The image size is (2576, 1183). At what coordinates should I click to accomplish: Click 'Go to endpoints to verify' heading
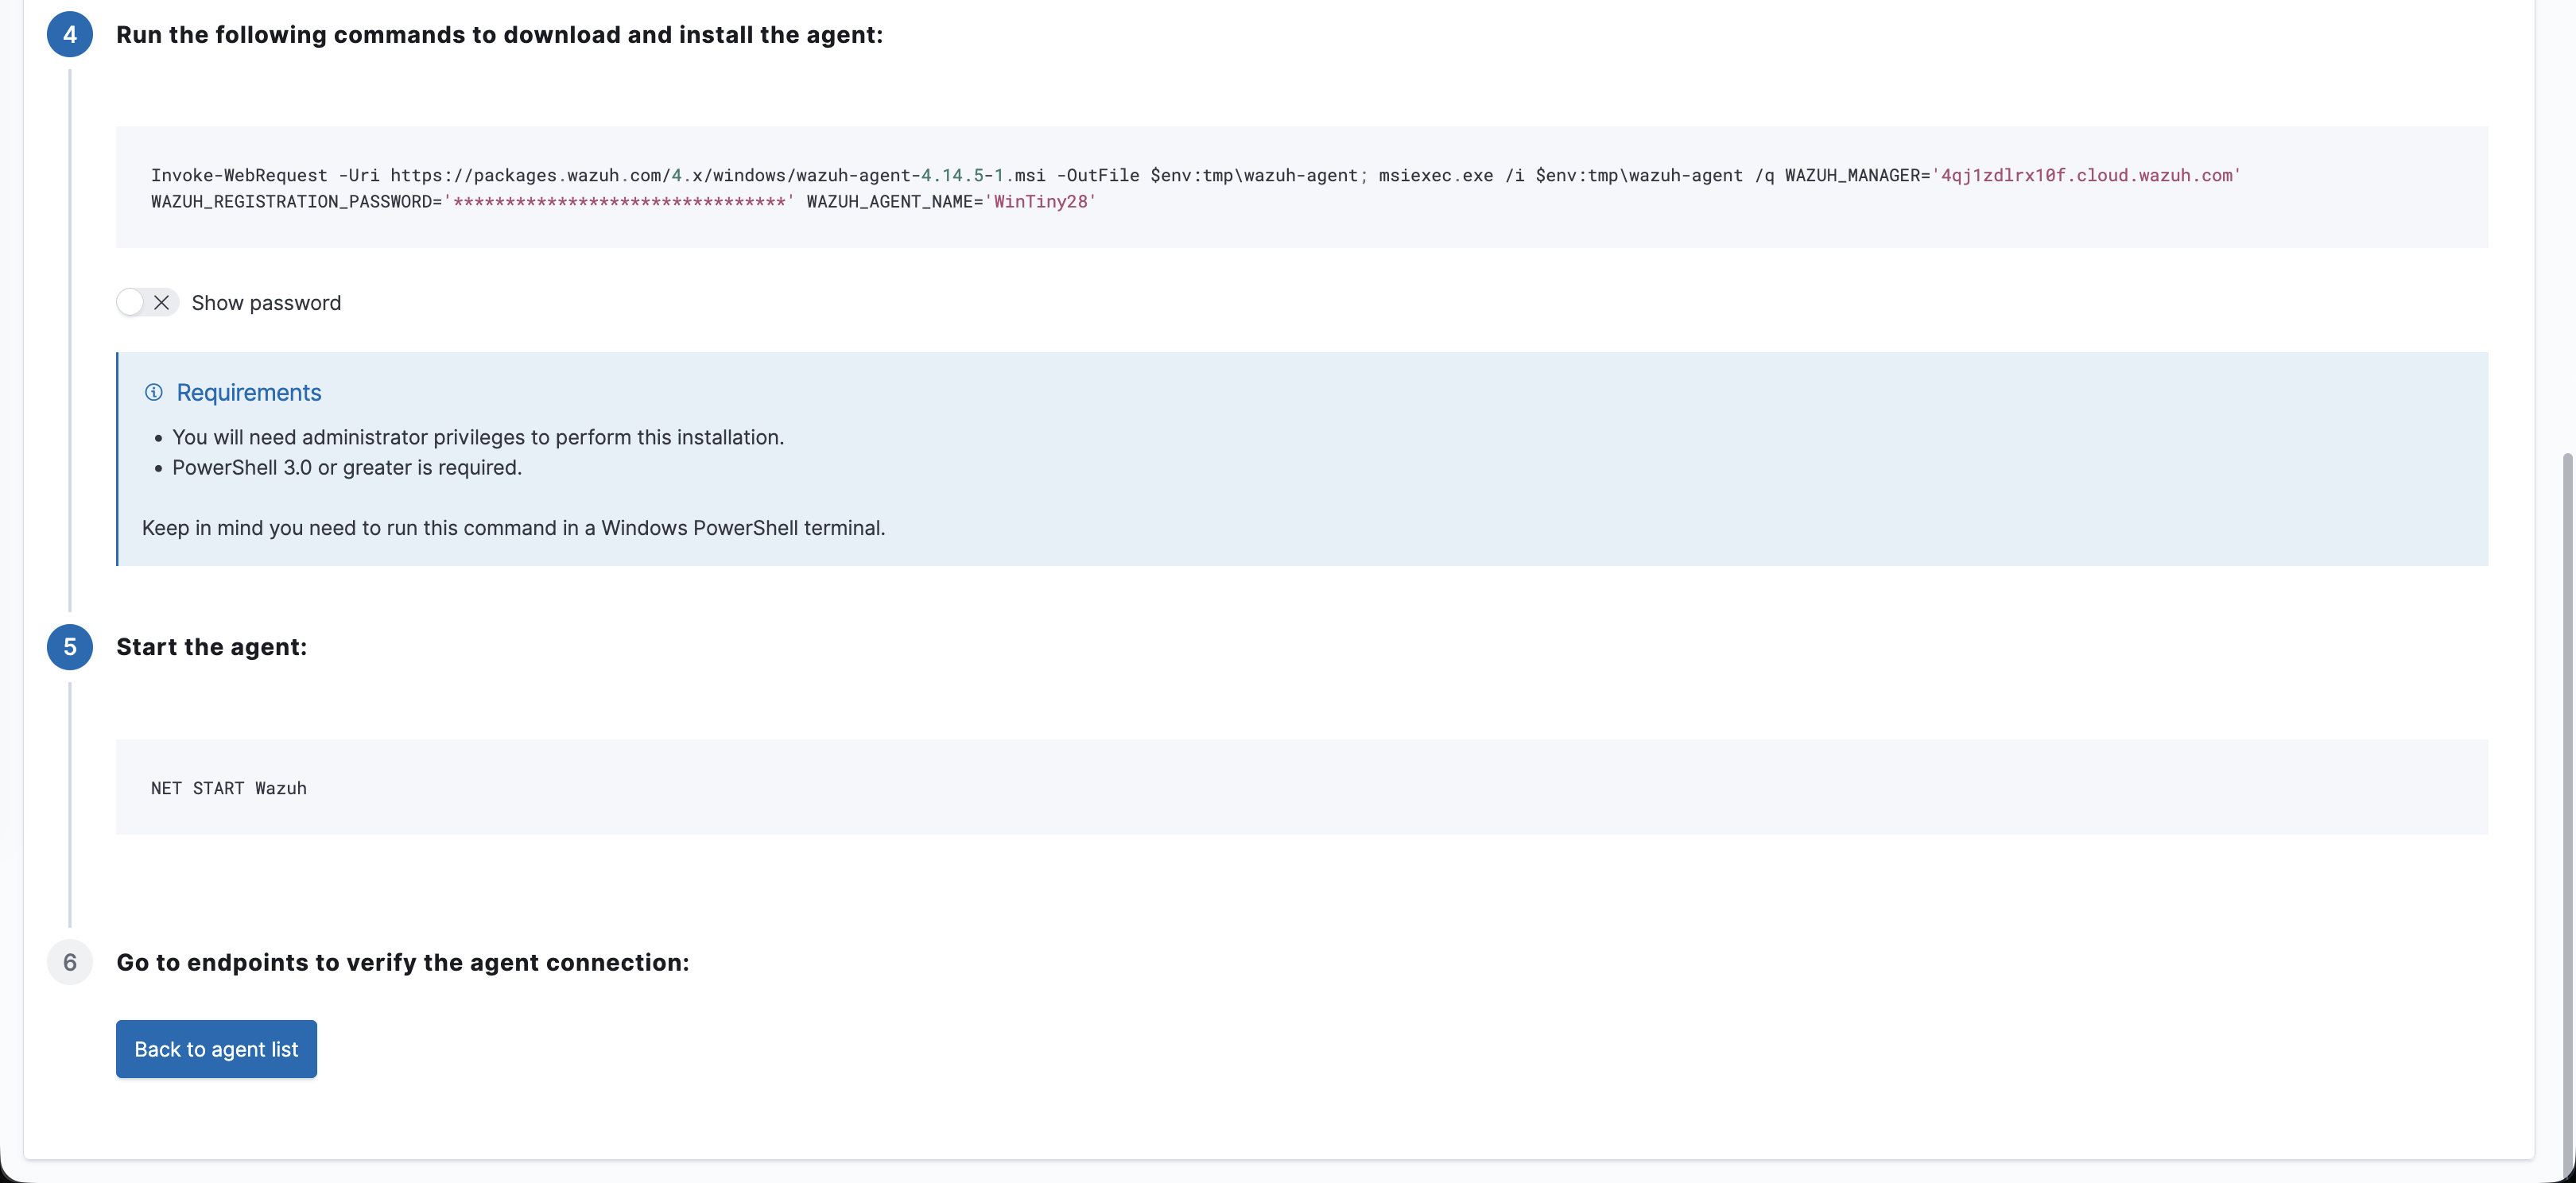403,962
